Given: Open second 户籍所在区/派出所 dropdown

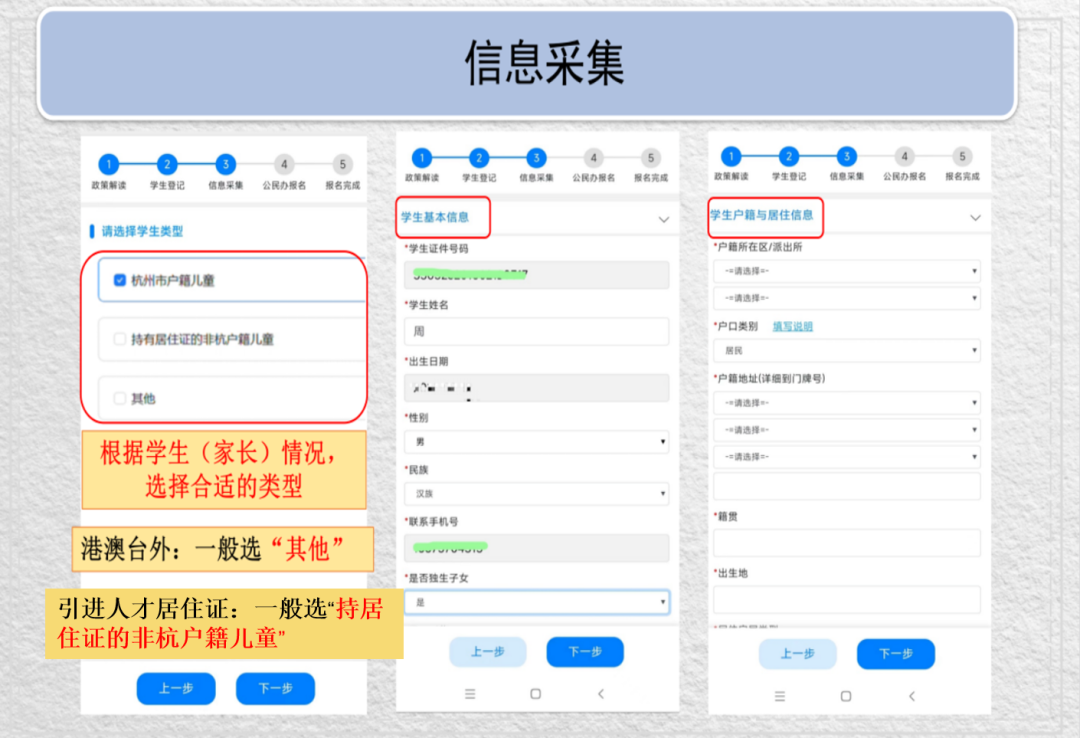Looking at the screenshot, I should [847, 298].
